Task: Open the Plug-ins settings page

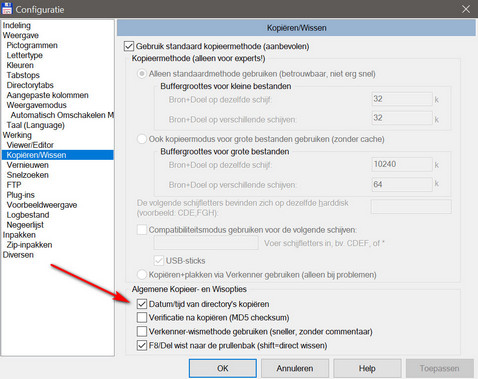Action: coord(21,195)
